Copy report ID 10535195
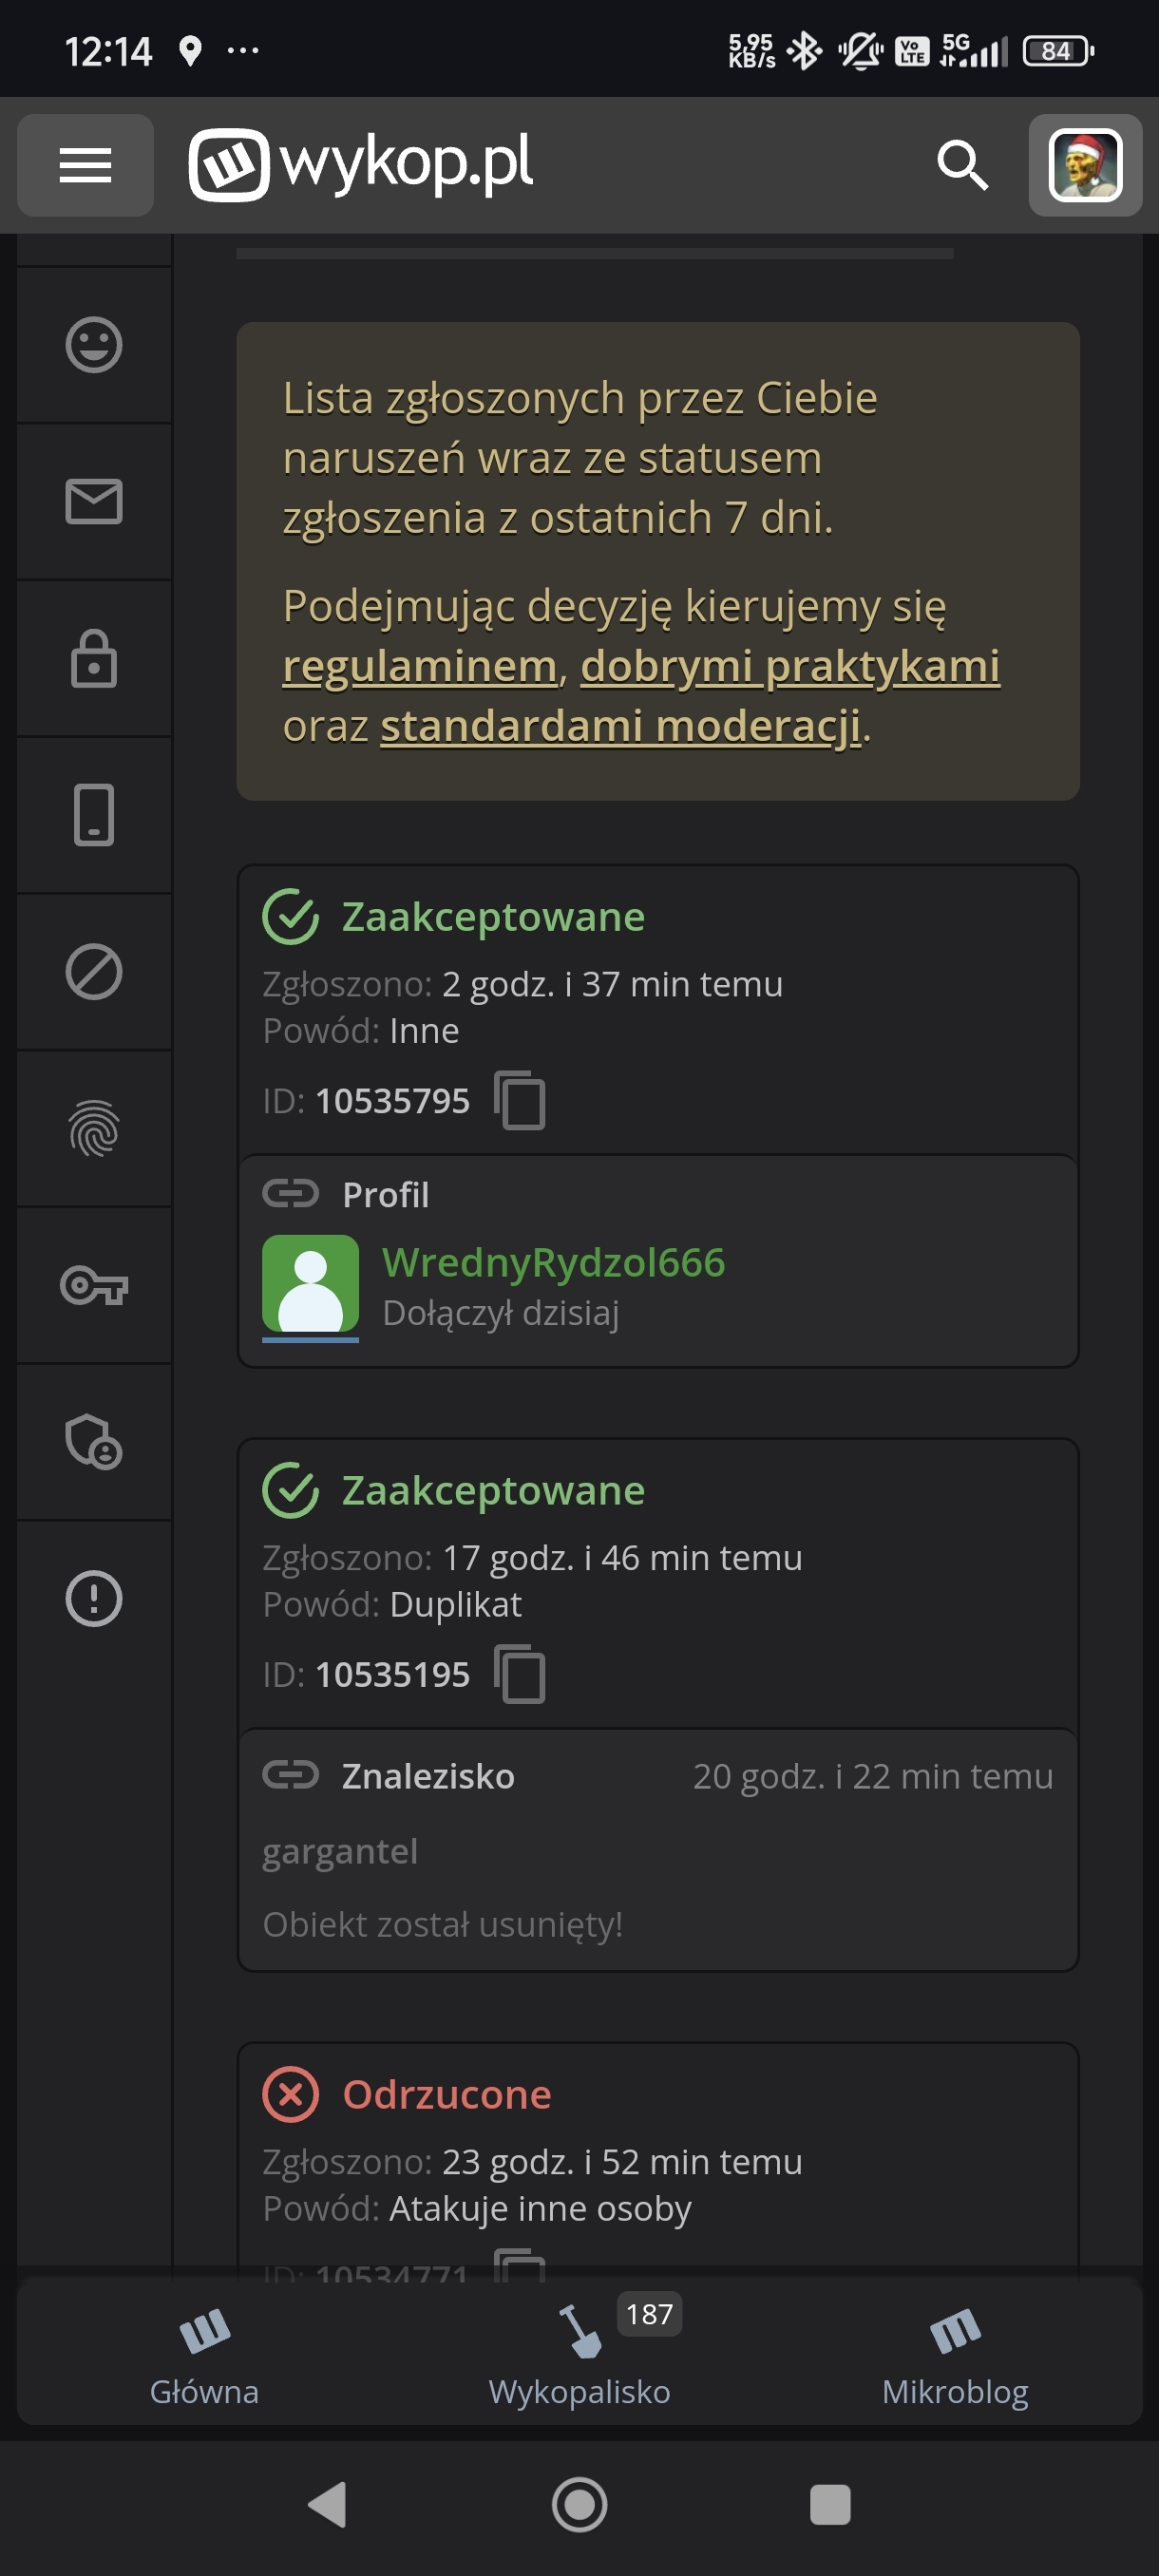 pos(520,1674)
